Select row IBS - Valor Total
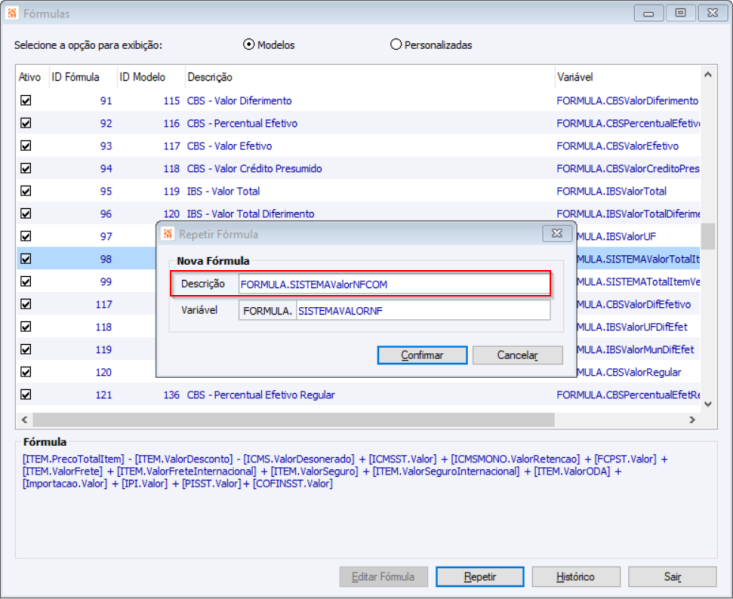This screenshot has height=599, width=733. pyautogui.click(x=358, y=191)
